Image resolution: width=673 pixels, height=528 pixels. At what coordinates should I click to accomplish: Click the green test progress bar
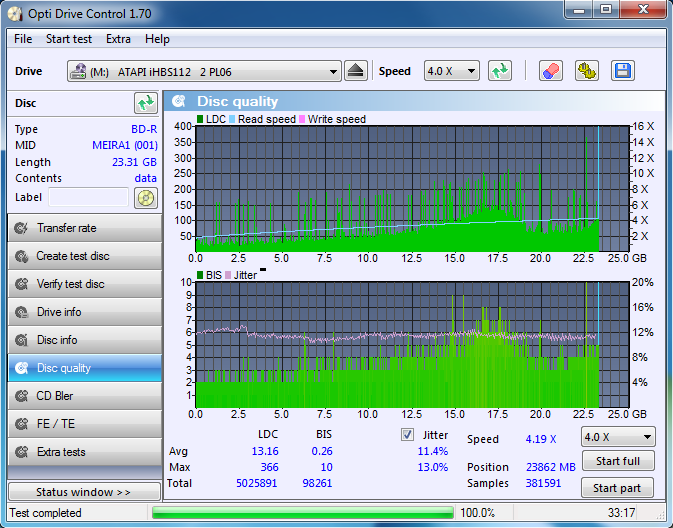303,513
